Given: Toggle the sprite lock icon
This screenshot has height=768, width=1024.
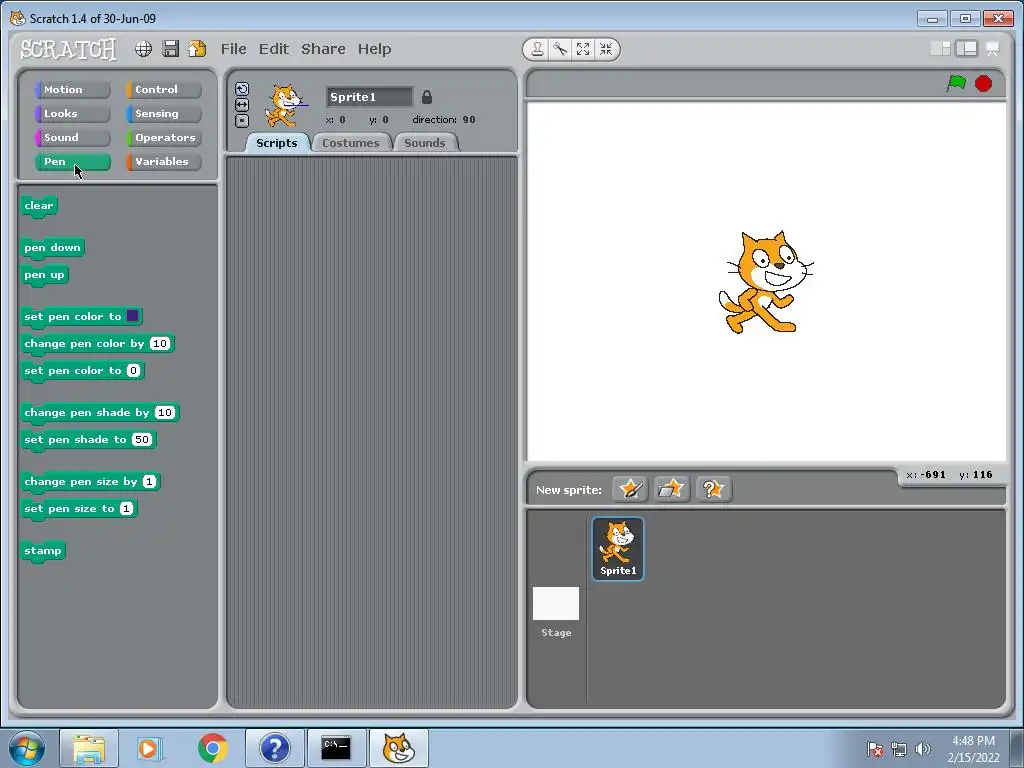Looking at the screenshot, I should coord(426,97).
